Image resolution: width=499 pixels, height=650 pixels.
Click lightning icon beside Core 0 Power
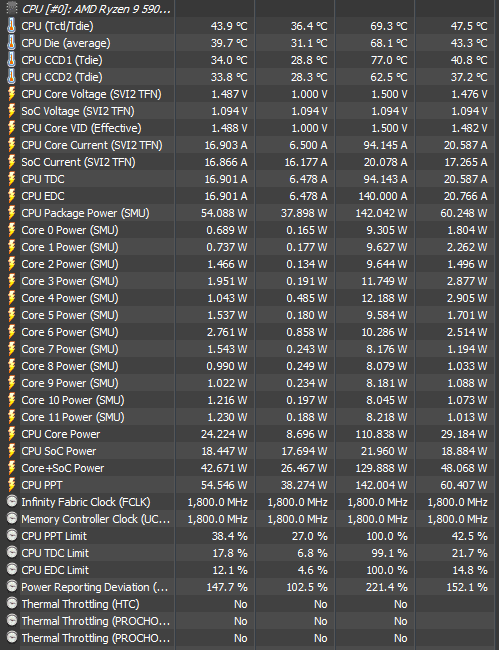click(12, 230)
